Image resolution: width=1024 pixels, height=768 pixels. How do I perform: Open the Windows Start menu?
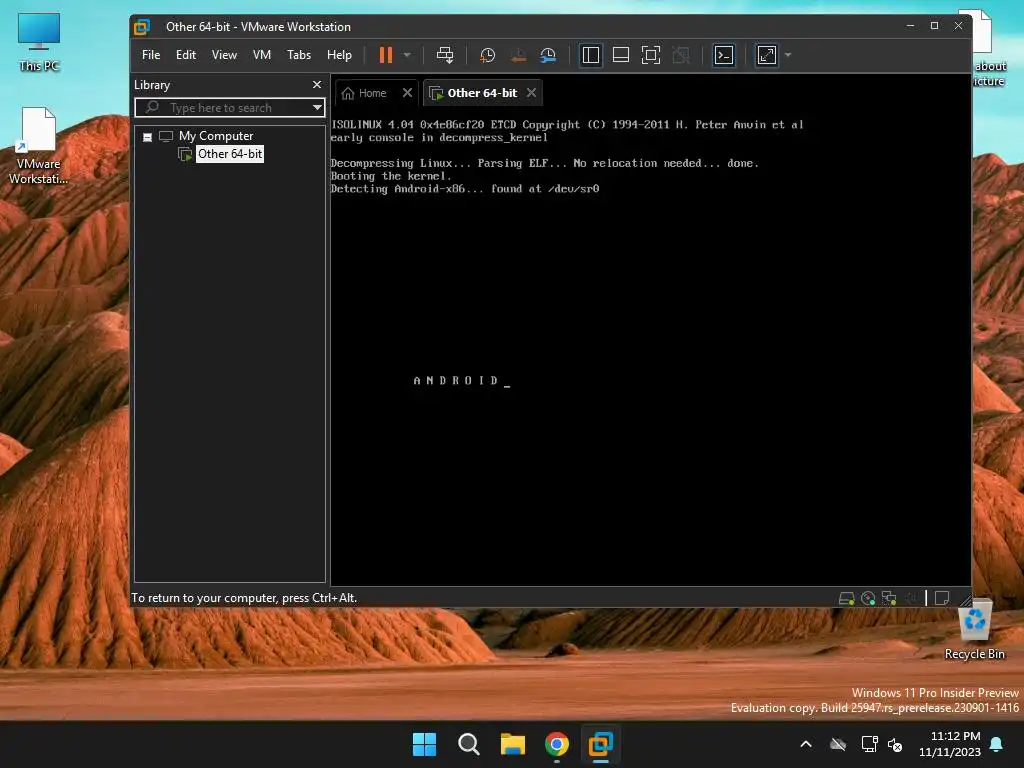tap(424, 744)
